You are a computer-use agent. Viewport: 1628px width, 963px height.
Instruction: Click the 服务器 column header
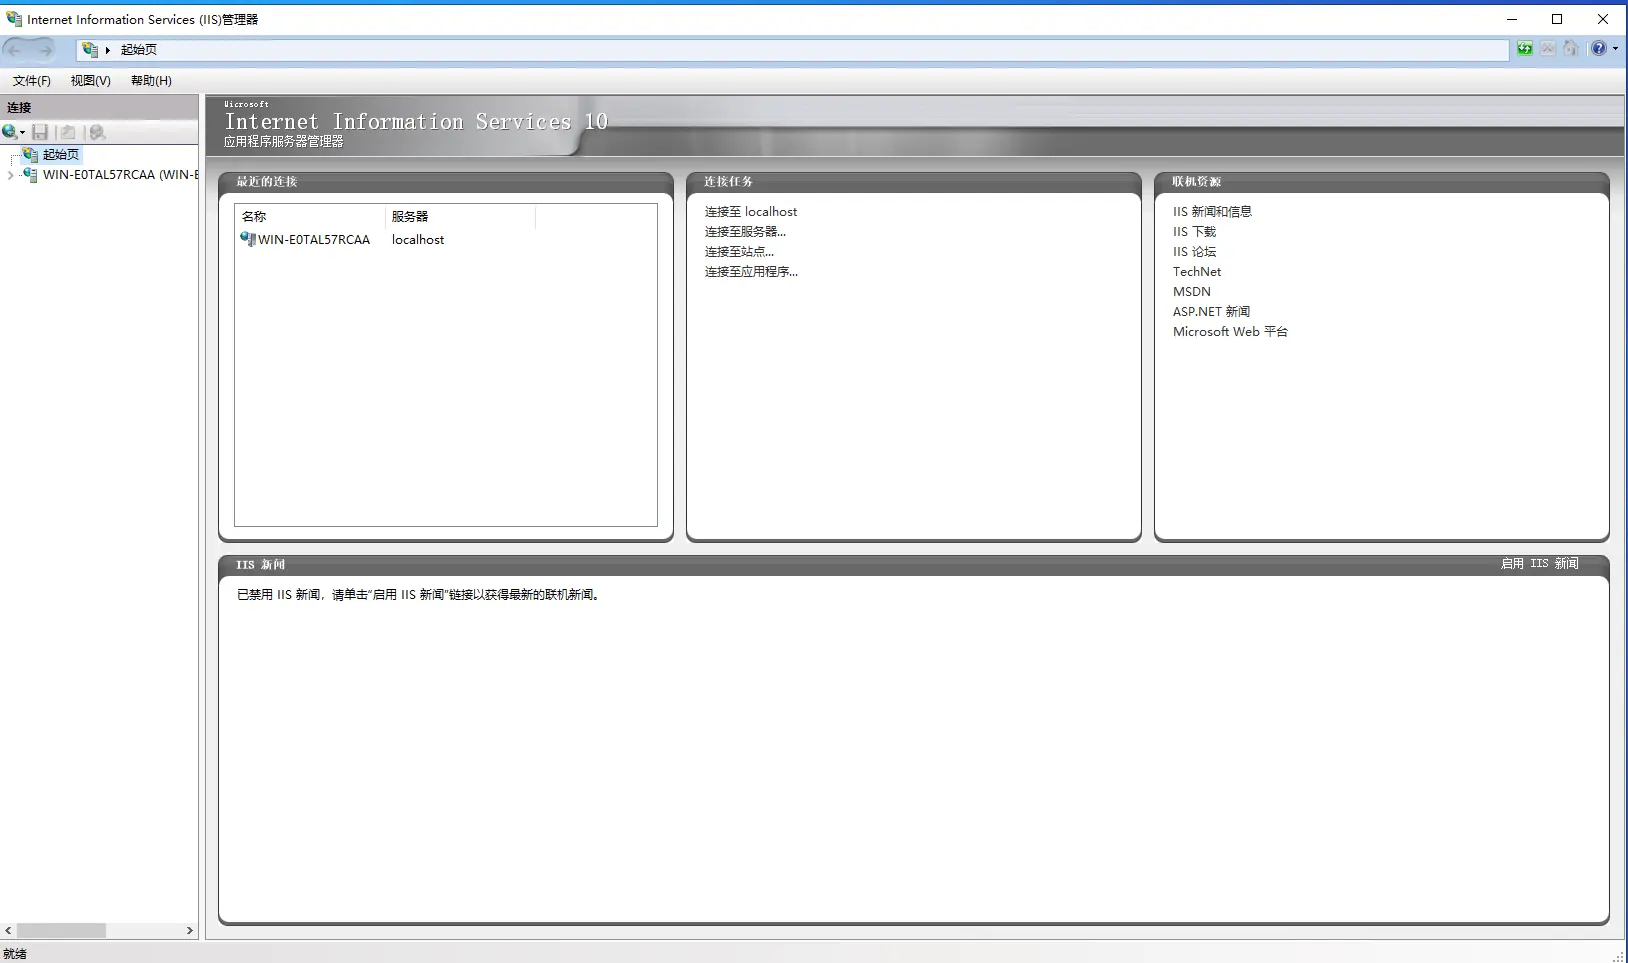point(460,216)
